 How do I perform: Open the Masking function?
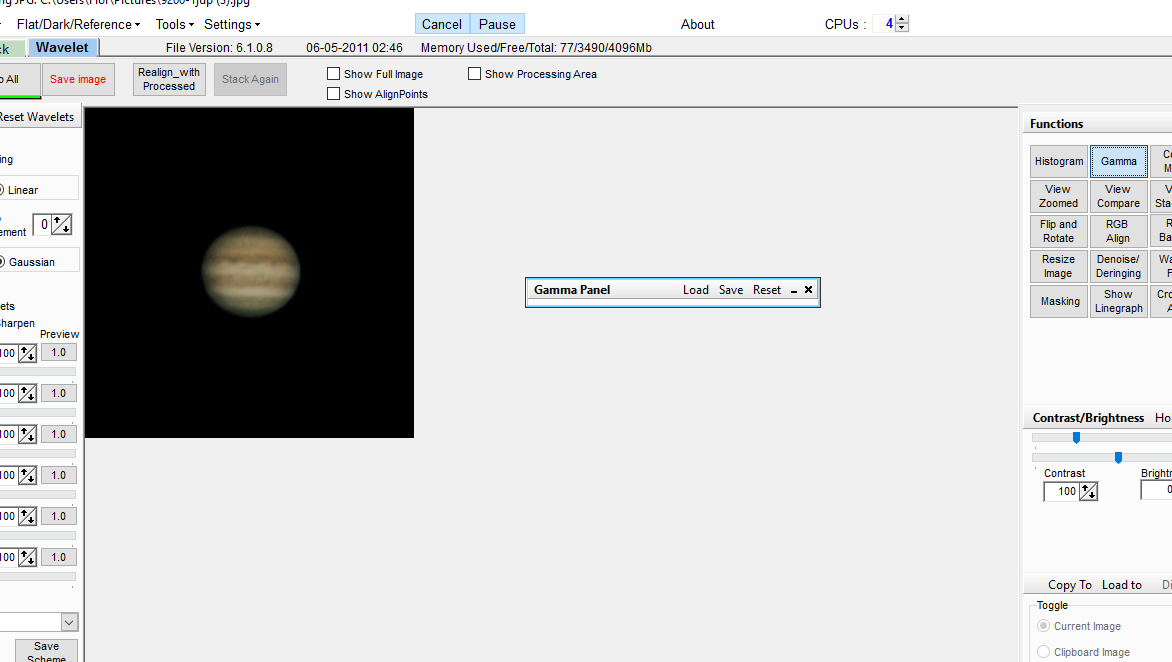click(1058, 301)
